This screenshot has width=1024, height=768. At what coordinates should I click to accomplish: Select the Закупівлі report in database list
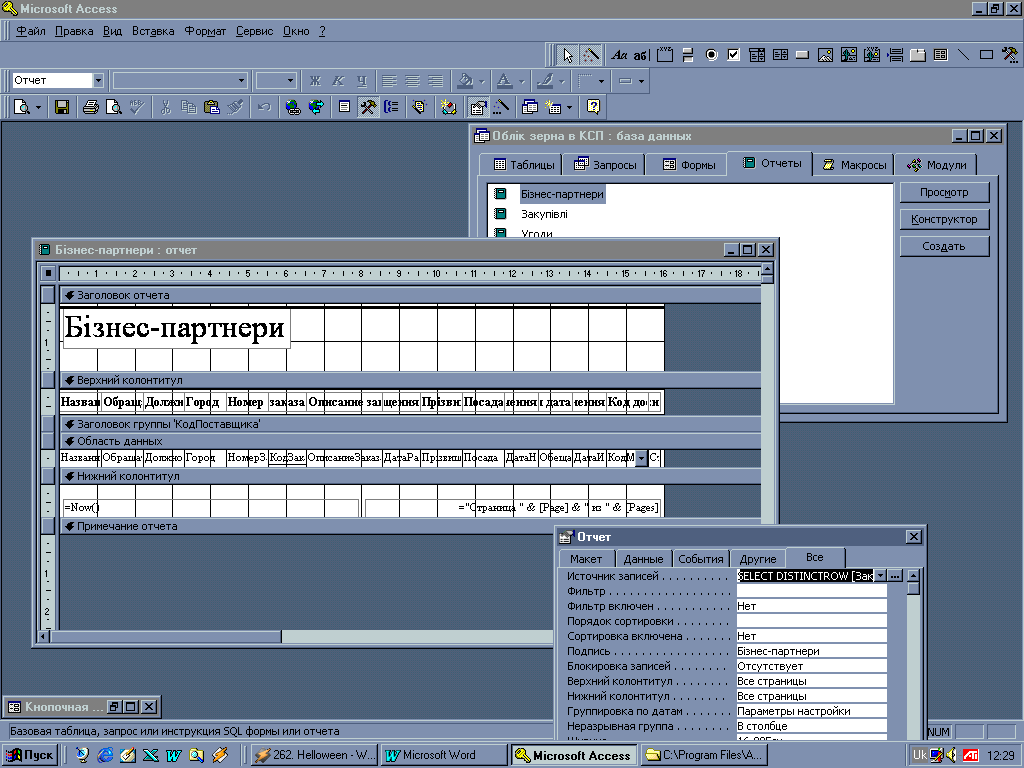click(544, 213)
